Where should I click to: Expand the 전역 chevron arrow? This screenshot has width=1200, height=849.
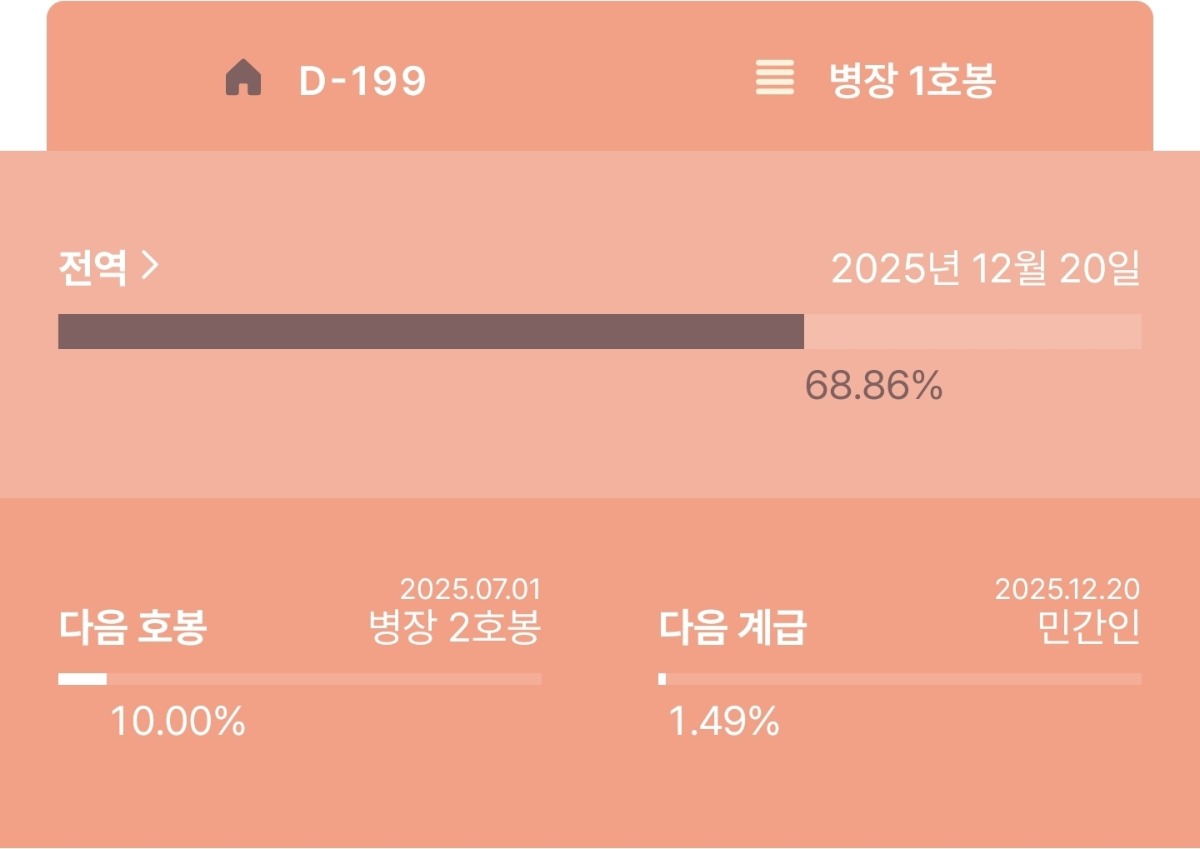150,267
